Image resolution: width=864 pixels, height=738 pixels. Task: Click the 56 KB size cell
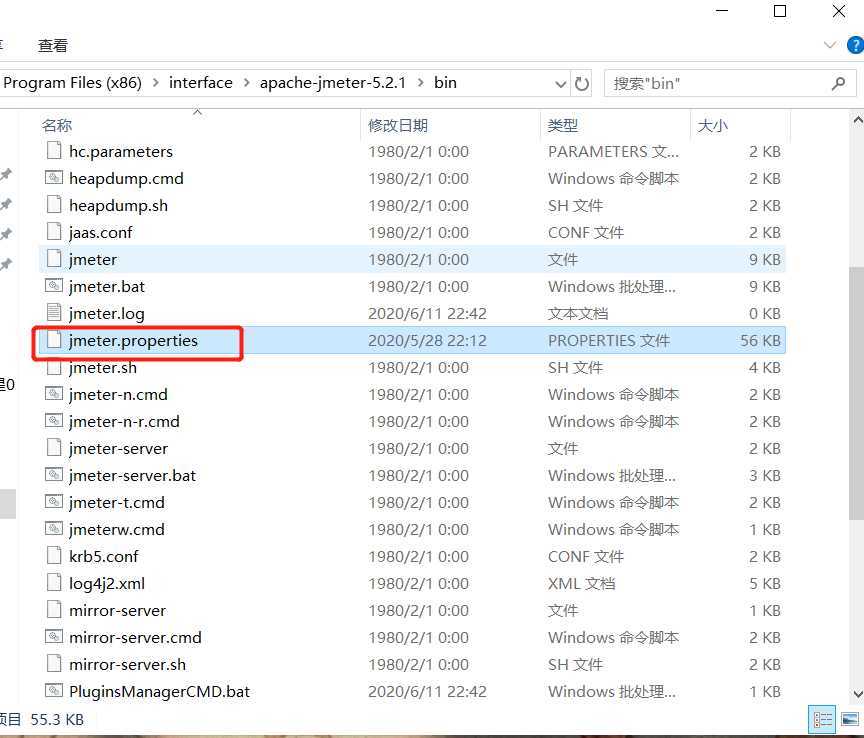click(x=760, y=340)
